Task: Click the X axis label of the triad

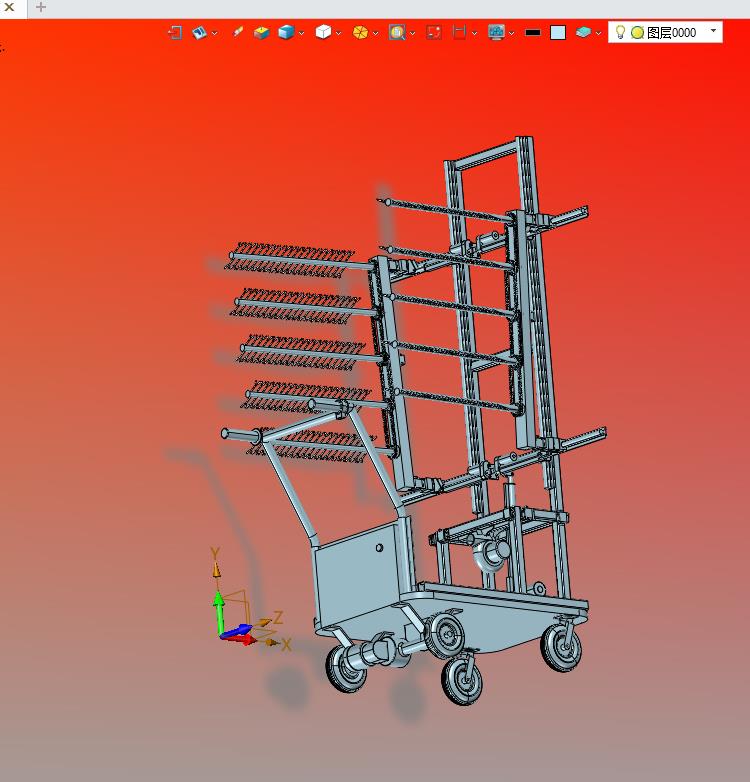Action: [x=286, y=645]
